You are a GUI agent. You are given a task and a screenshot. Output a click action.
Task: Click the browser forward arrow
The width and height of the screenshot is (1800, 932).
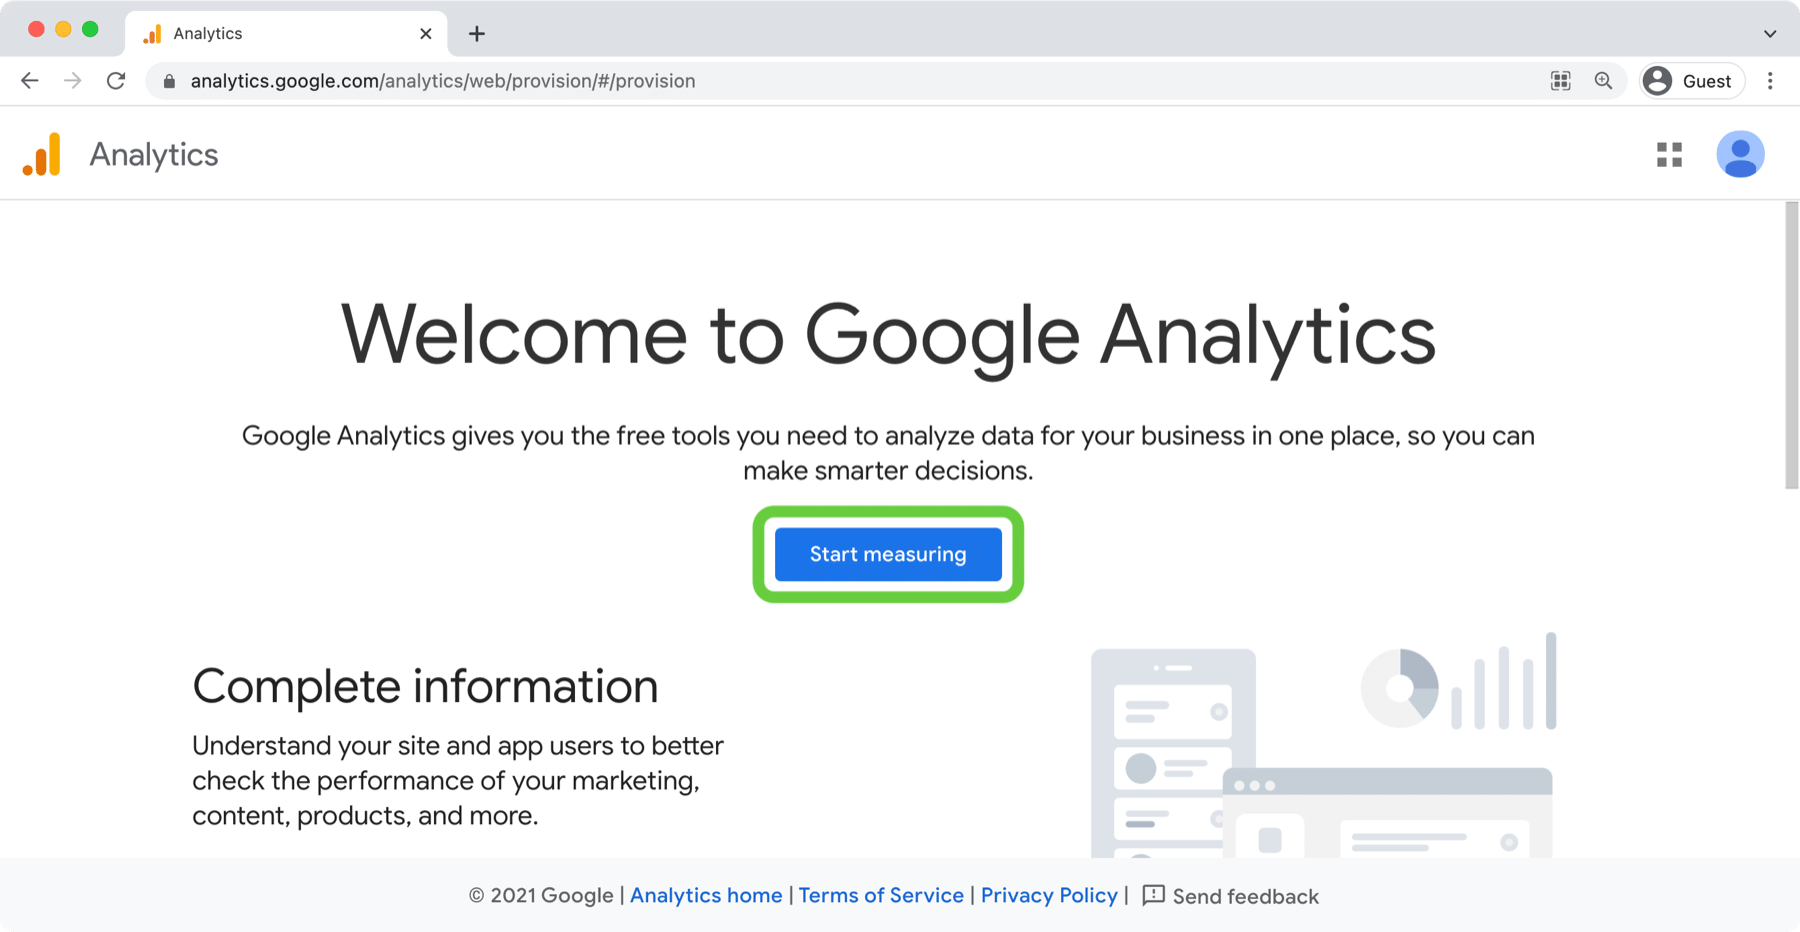[x=73, y=81]
